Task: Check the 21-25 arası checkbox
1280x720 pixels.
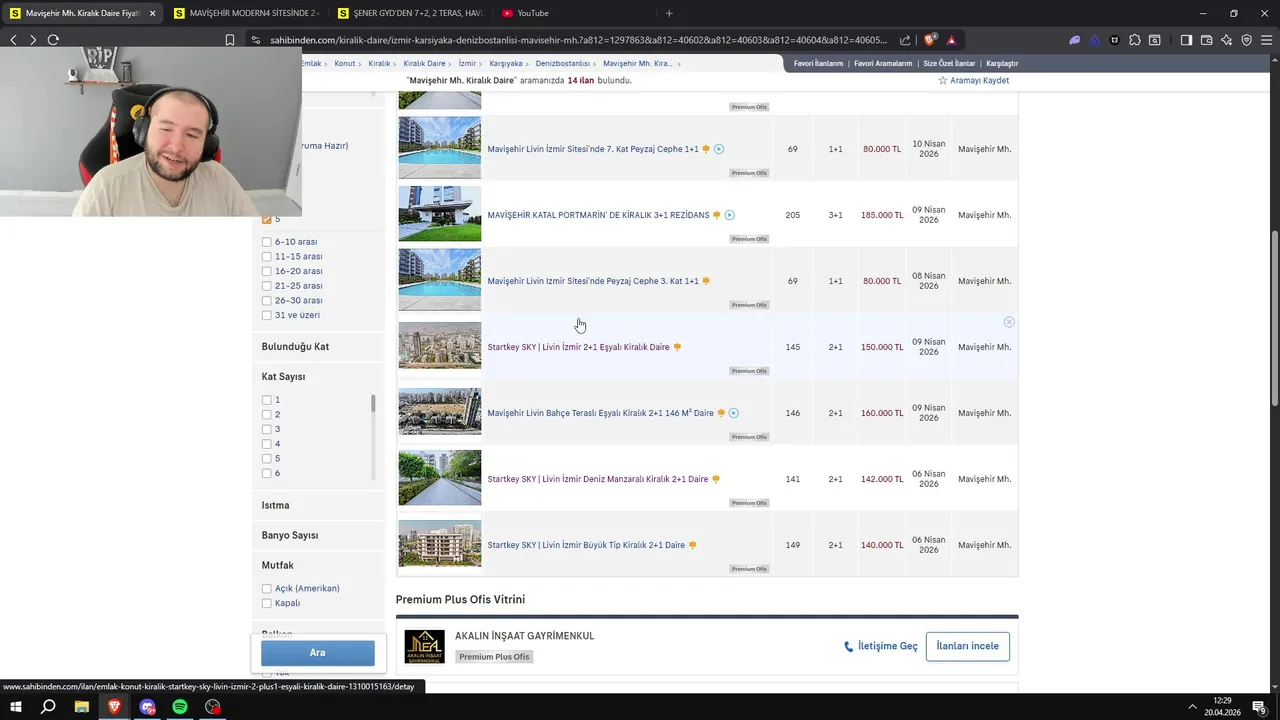Action: (267, 286)
